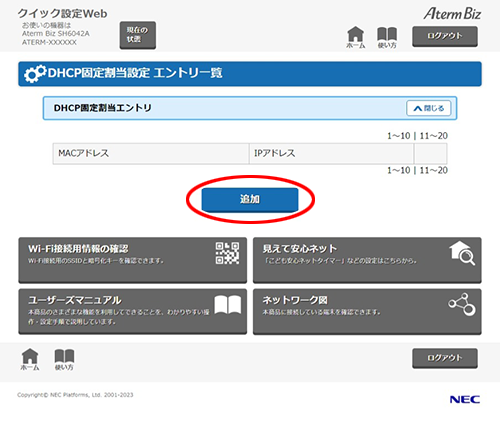500x446 pixels.
Task: Open the 見えて安心ネット tile
Action: coord(367,260)
